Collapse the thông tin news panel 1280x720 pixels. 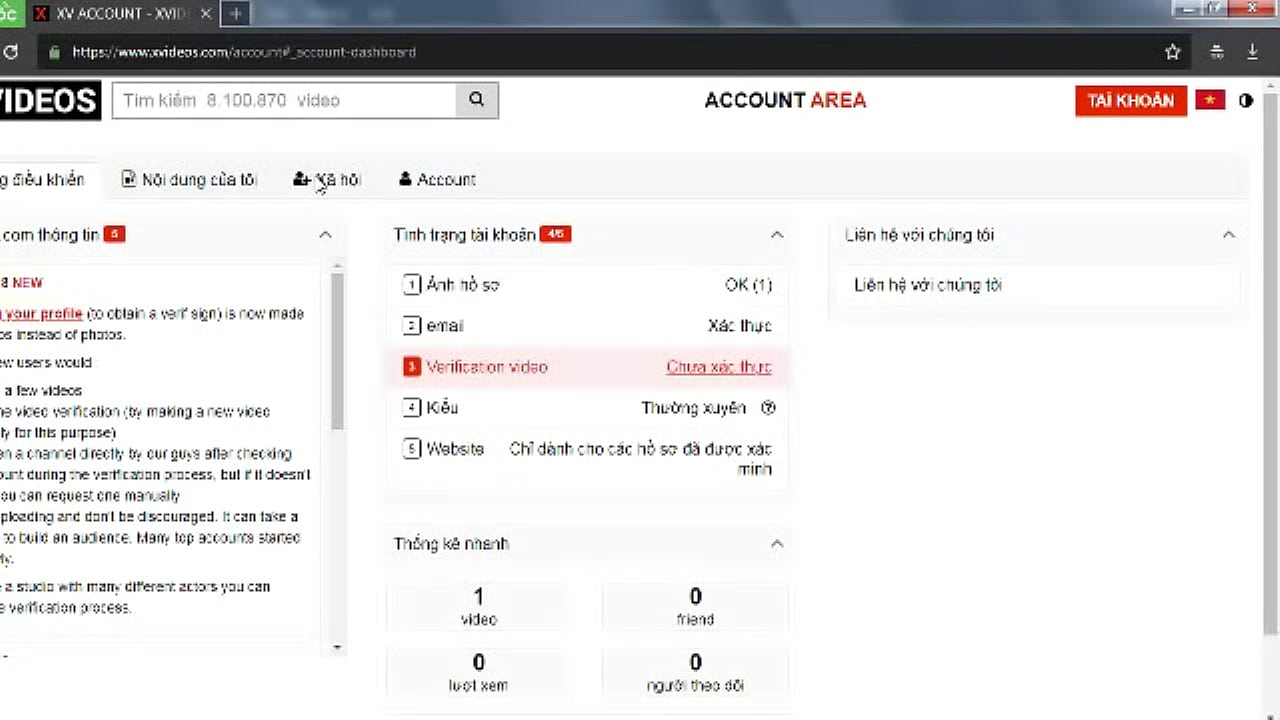click(x=325, y=235)
